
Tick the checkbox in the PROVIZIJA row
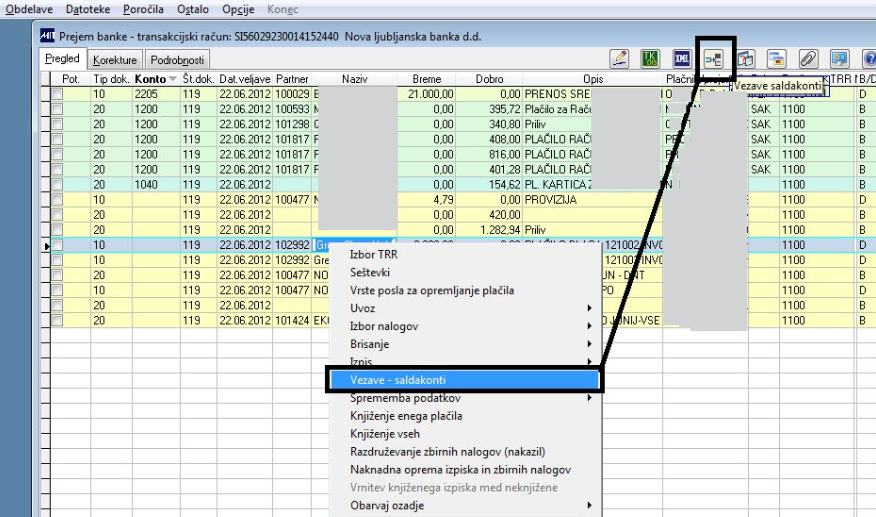(x=57, y=200)
